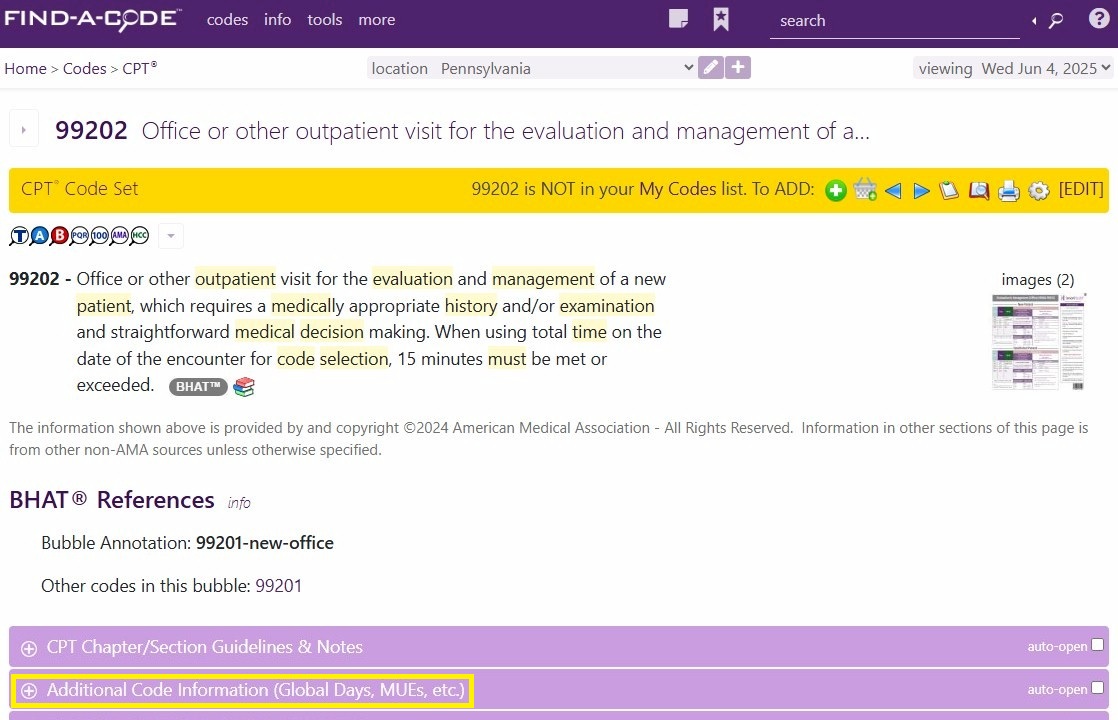Click the red B bubble badge icon
Image resolution: width=1118 pixels, height=720 pixels.
coord(59,235)
